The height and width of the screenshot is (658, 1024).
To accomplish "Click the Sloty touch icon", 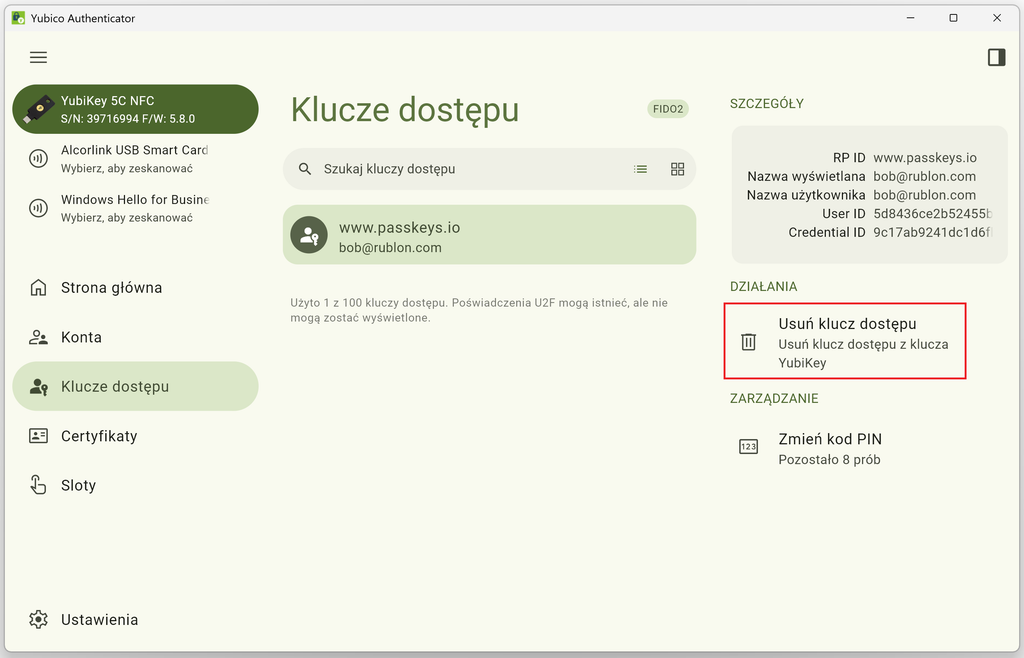I will coord(39,485).
